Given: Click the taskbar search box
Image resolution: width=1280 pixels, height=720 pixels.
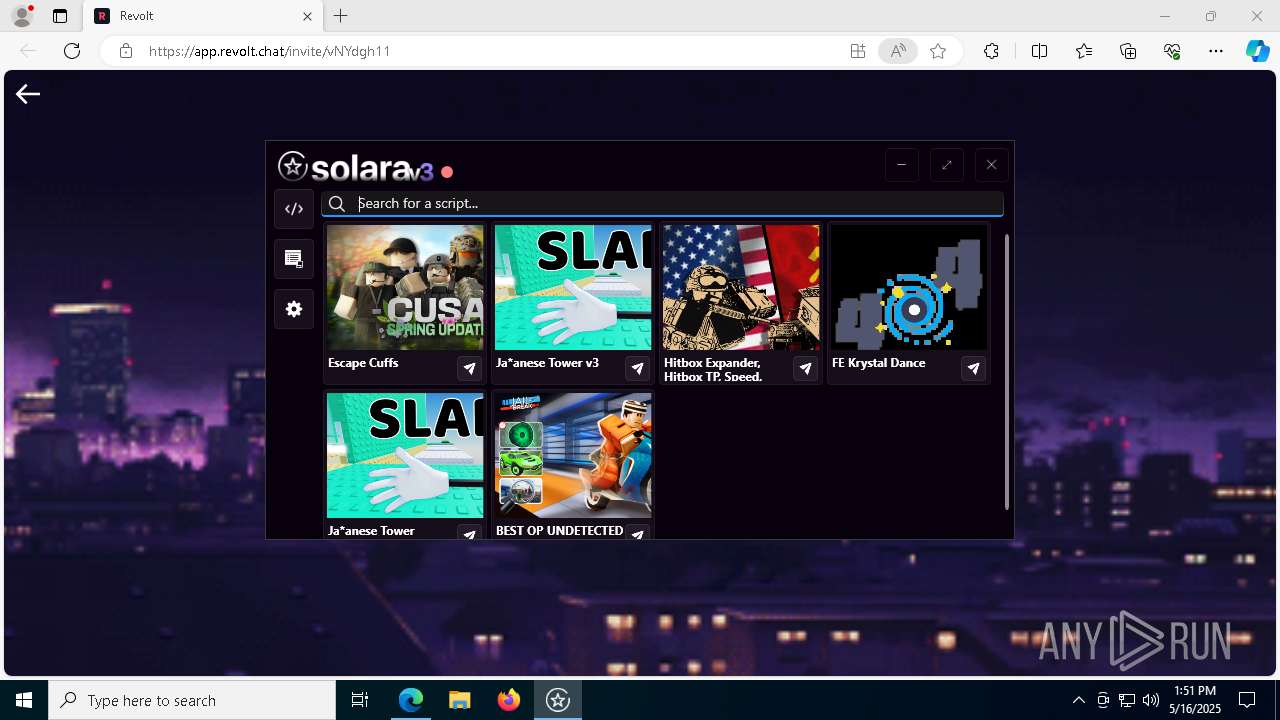Looking at the screenshot, I should coord(192,700).
